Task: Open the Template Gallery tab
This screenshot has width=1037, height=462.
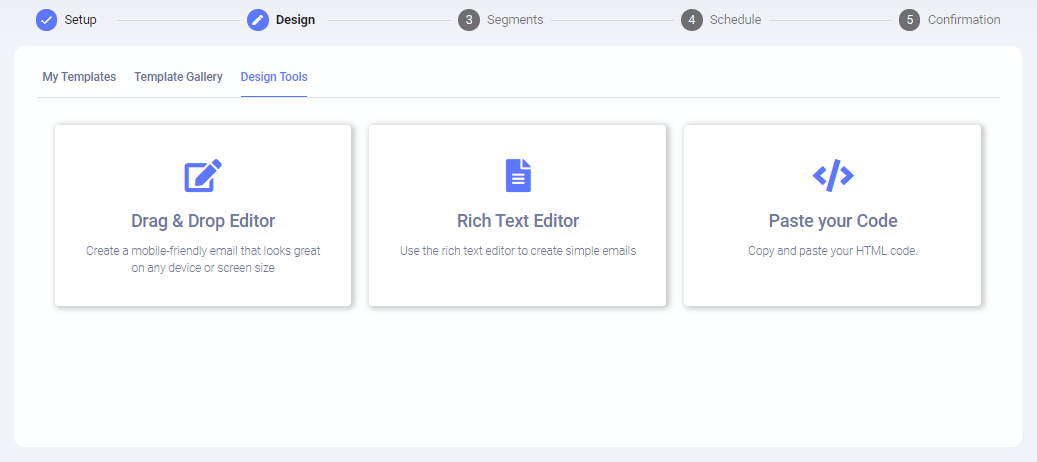Action: pyautogui.click(x=178, y=77)
